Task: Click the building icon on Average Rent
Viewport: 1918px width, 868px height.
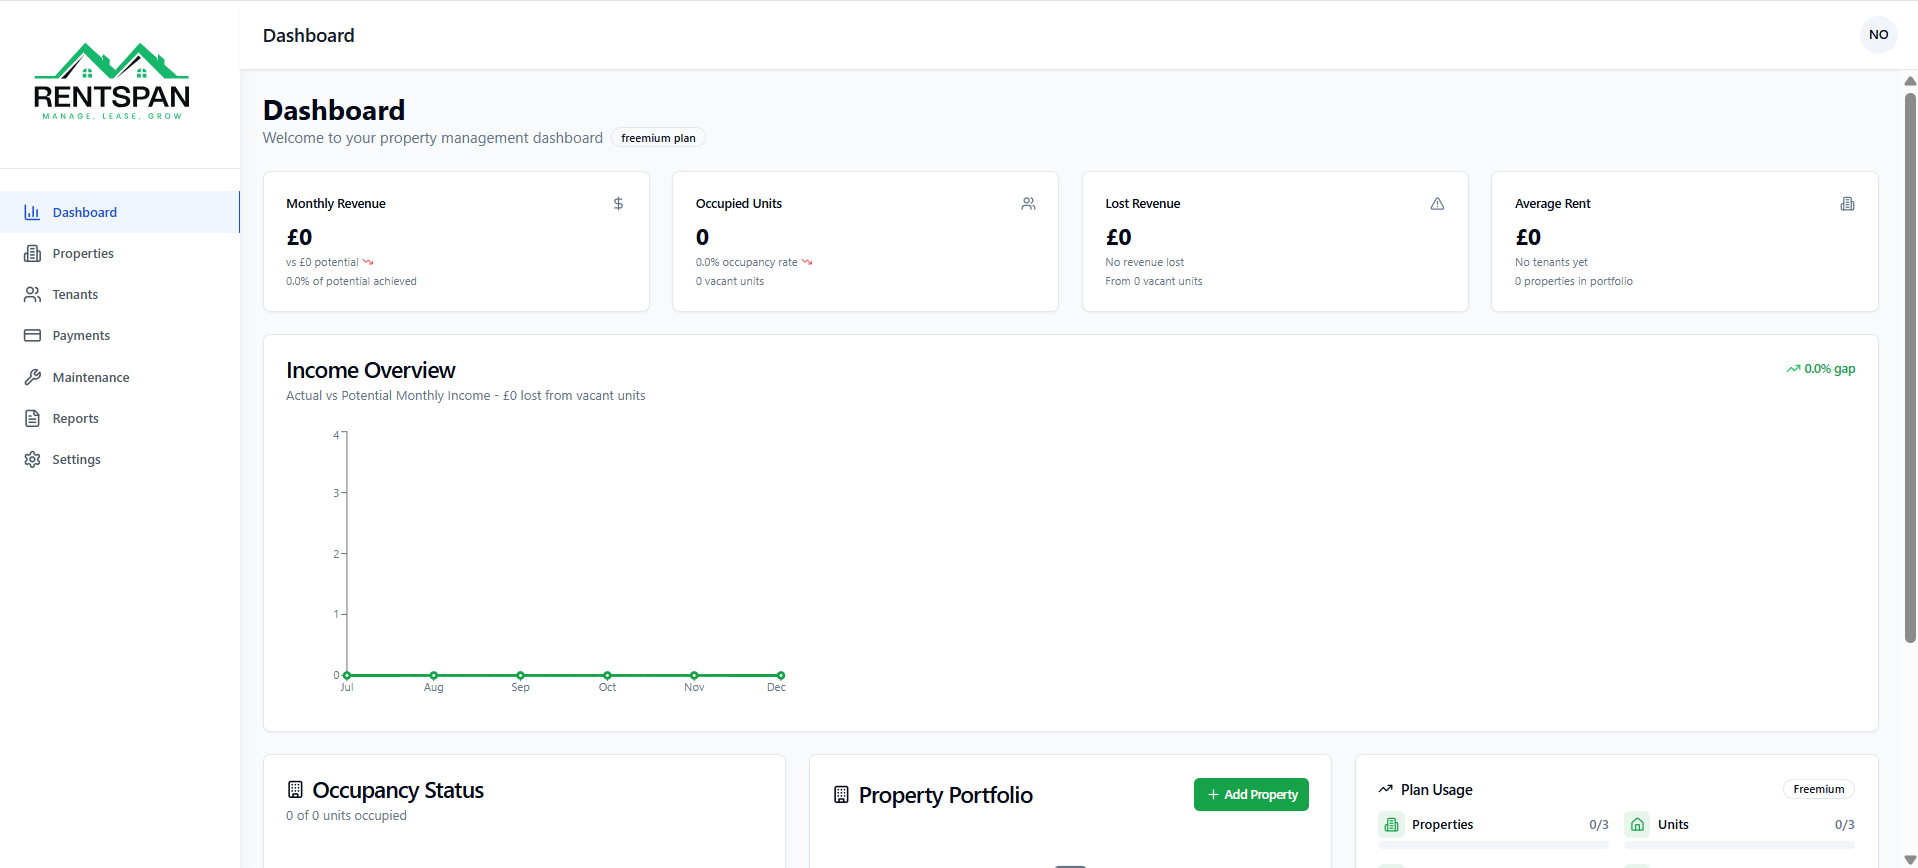Action: point(1847,204)
